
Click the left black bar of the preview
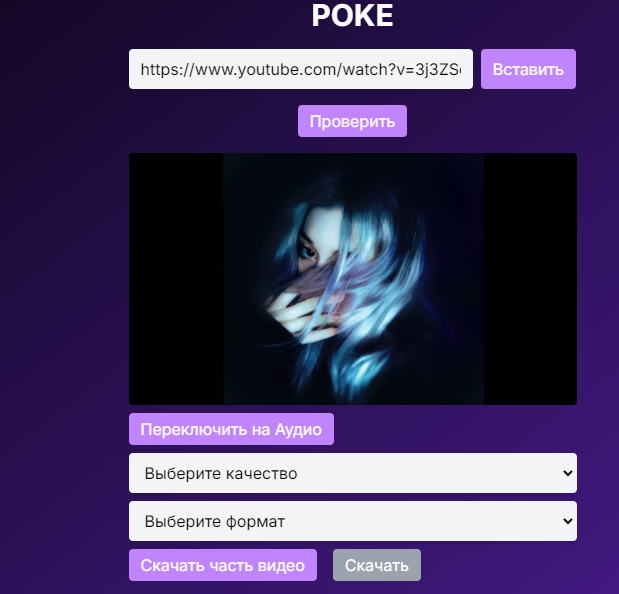[176, 279]
